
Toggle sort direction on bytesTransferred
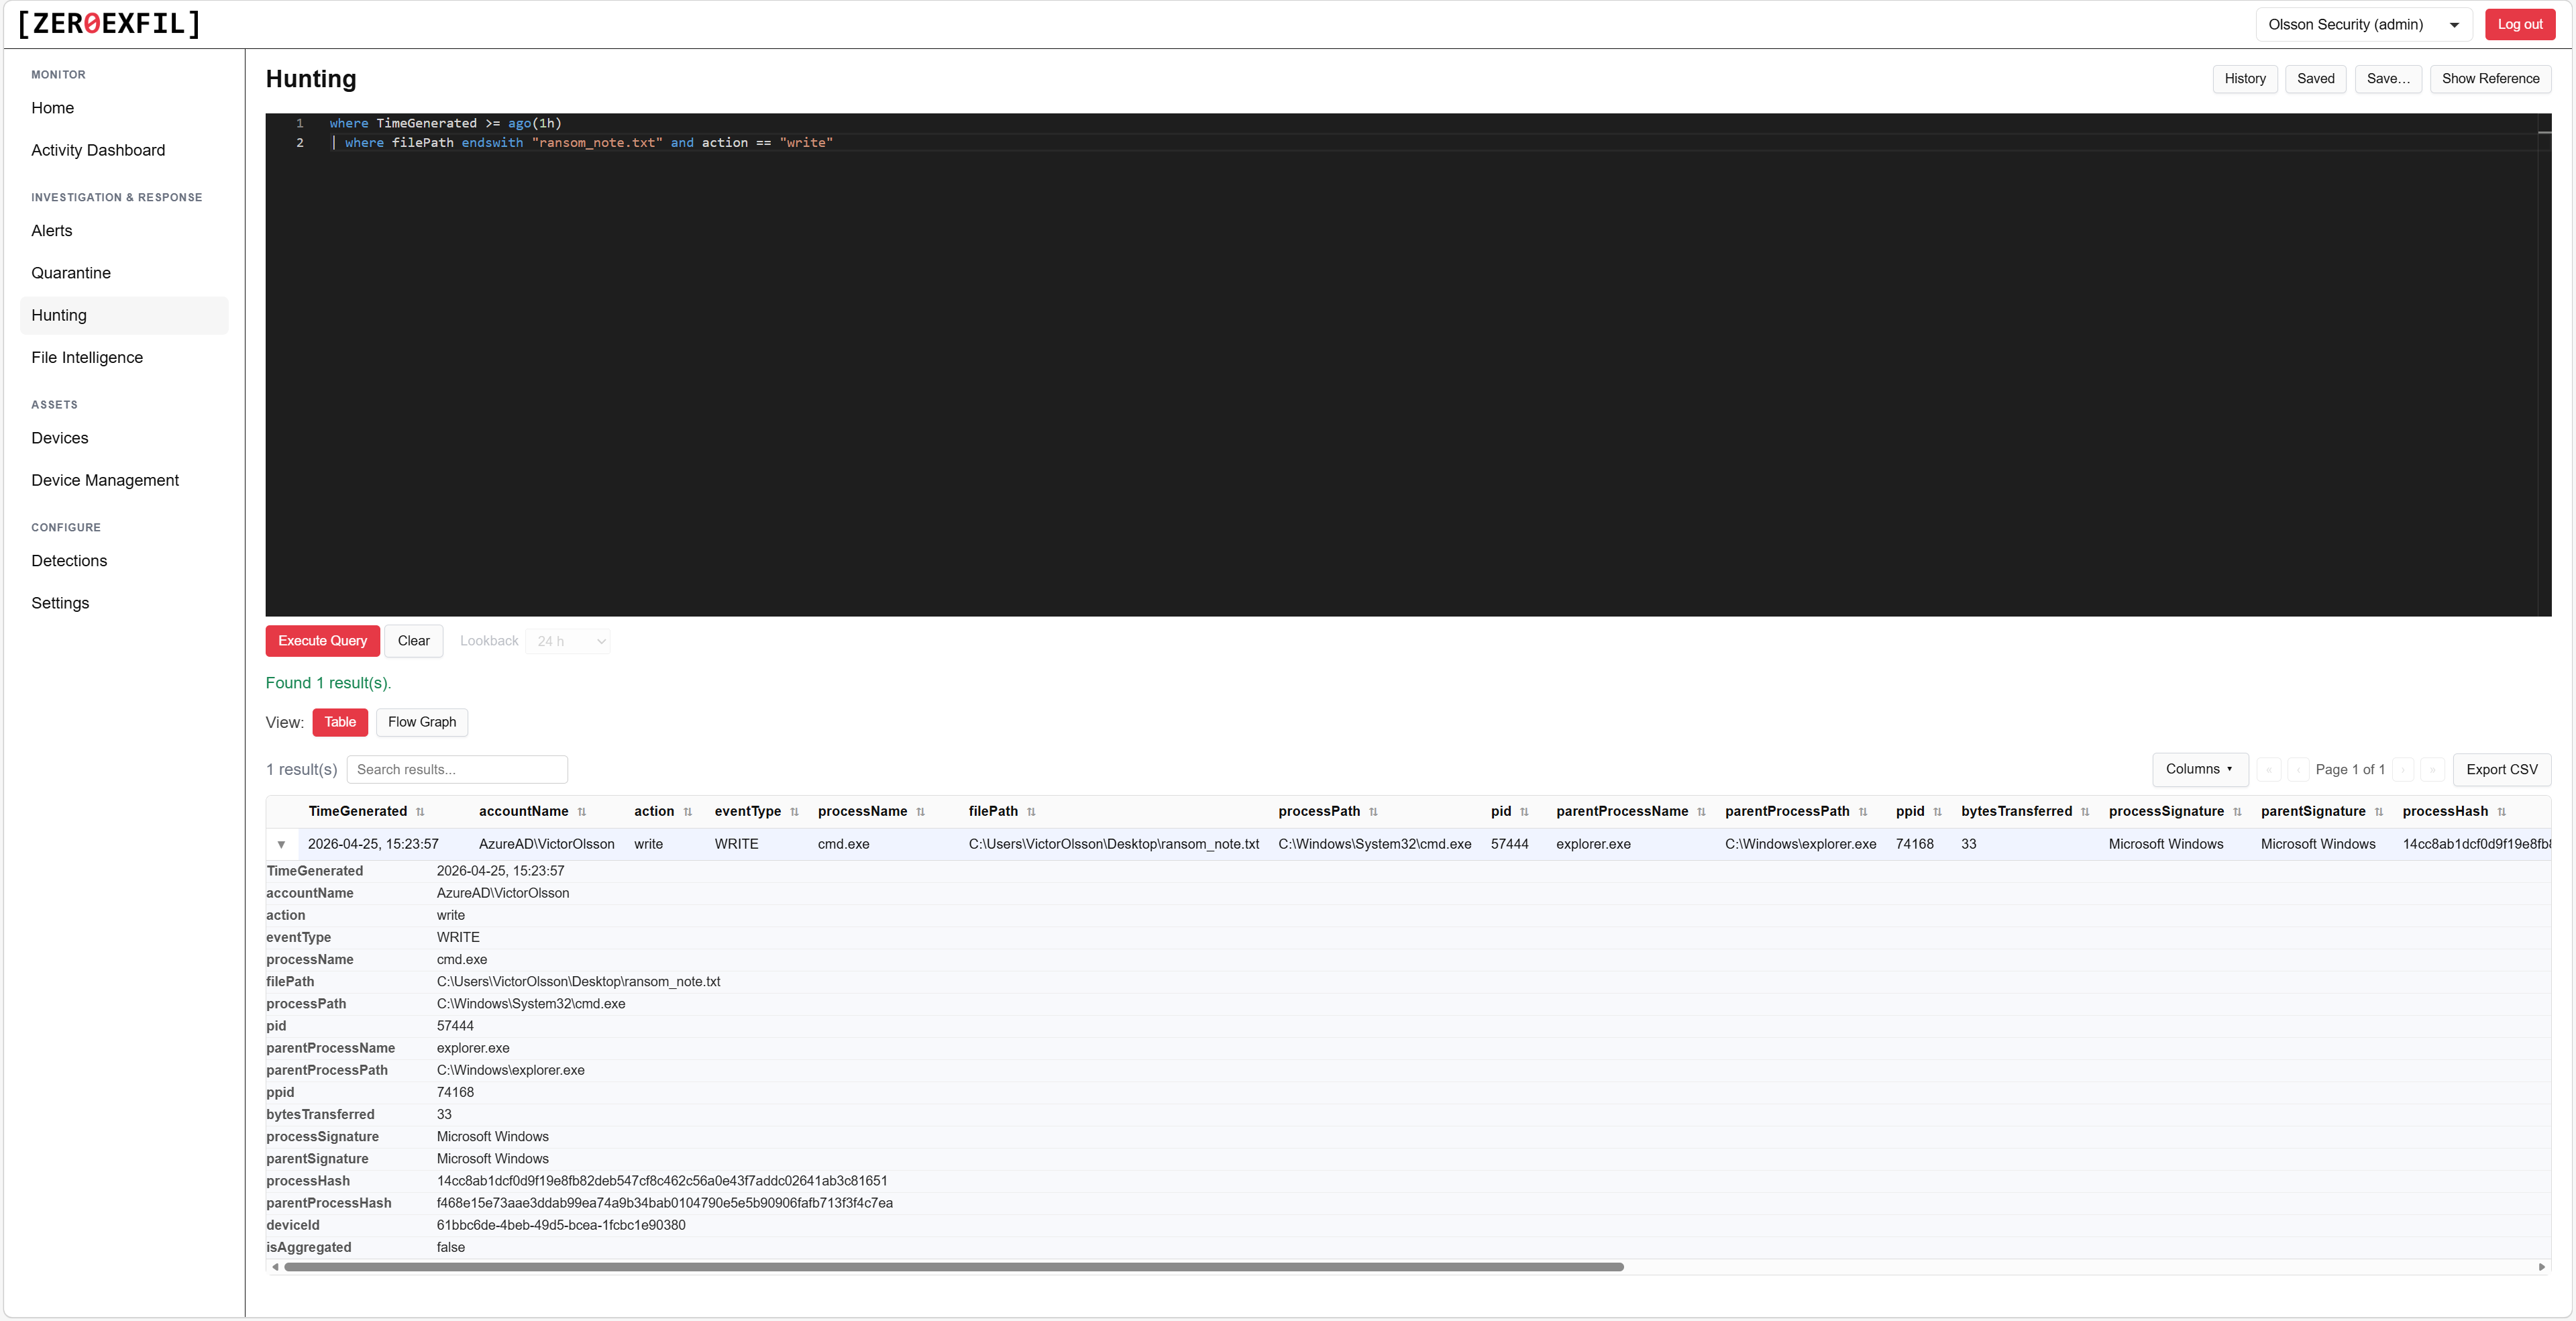[2086, 812]
